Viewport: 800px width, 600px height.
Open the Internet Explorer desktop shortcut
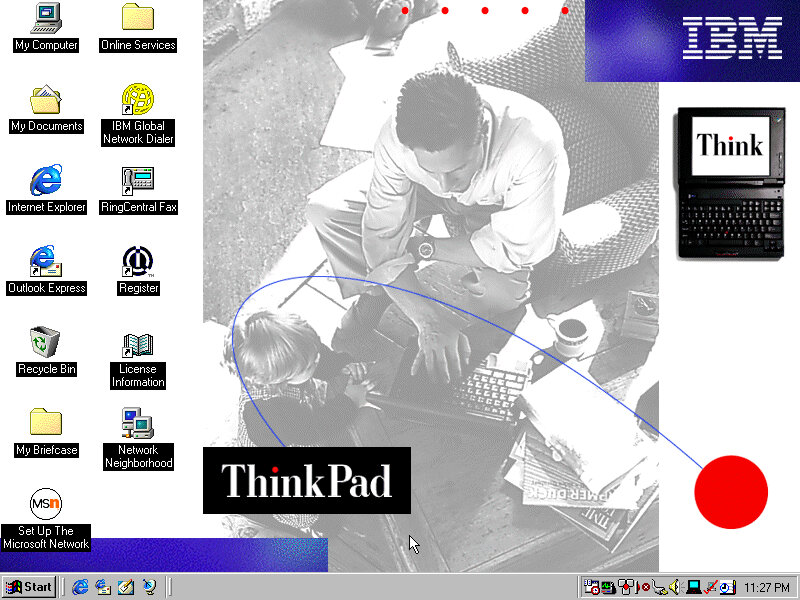click(x=46, y=181)
